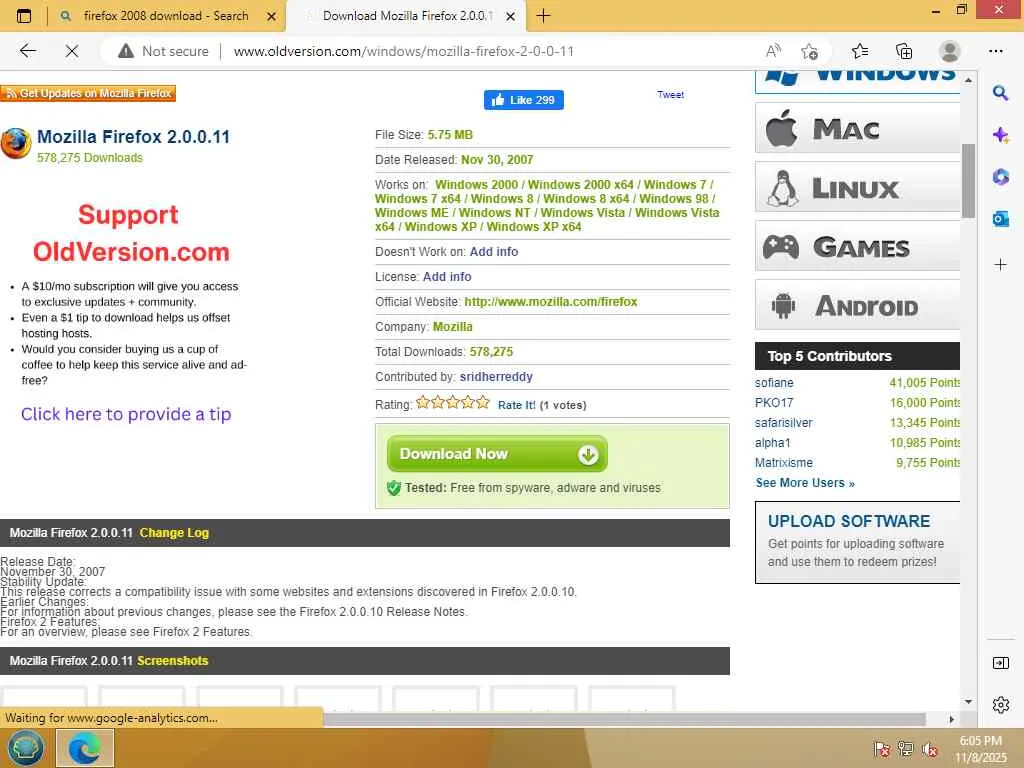Open the Favorites list icon
This screenshot has height=768, width=1024.
tap(860, 51)
